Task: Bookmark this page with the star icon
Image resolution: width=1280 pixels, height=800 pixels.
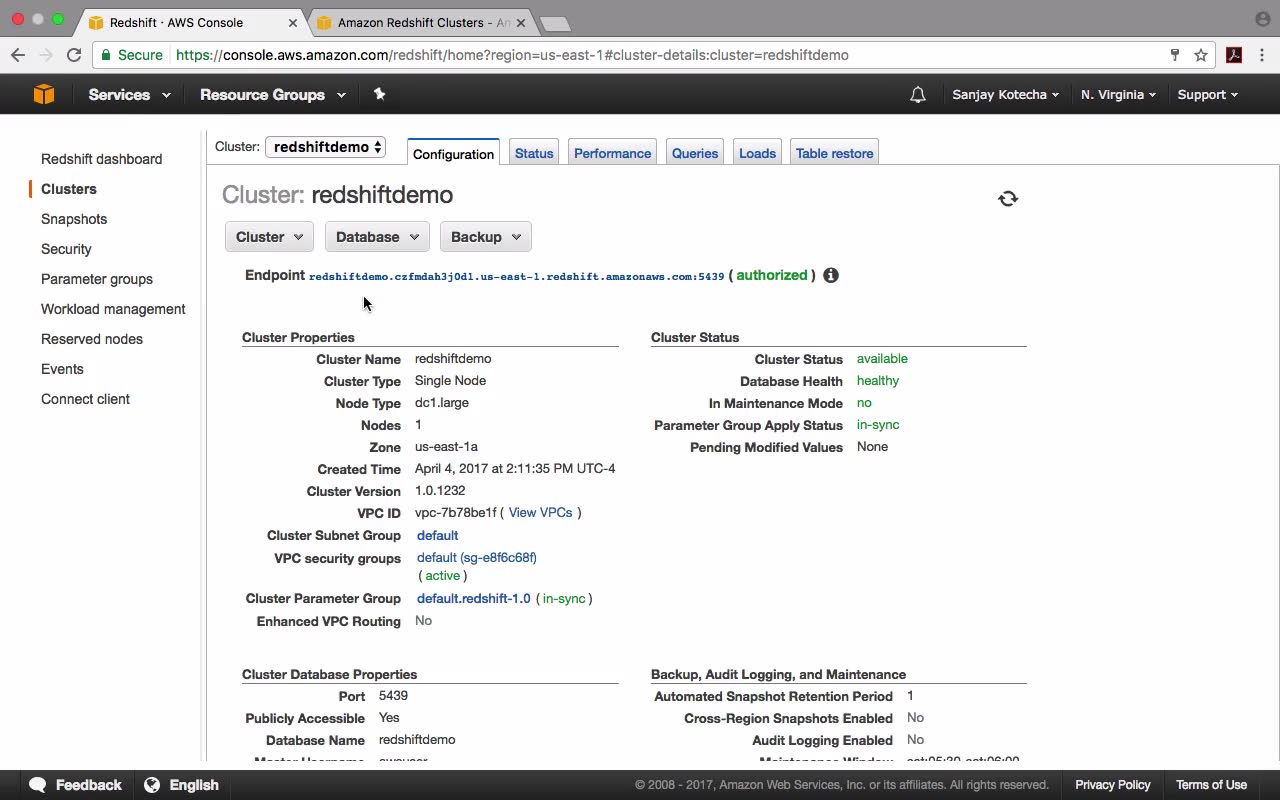Action: 1201,55
